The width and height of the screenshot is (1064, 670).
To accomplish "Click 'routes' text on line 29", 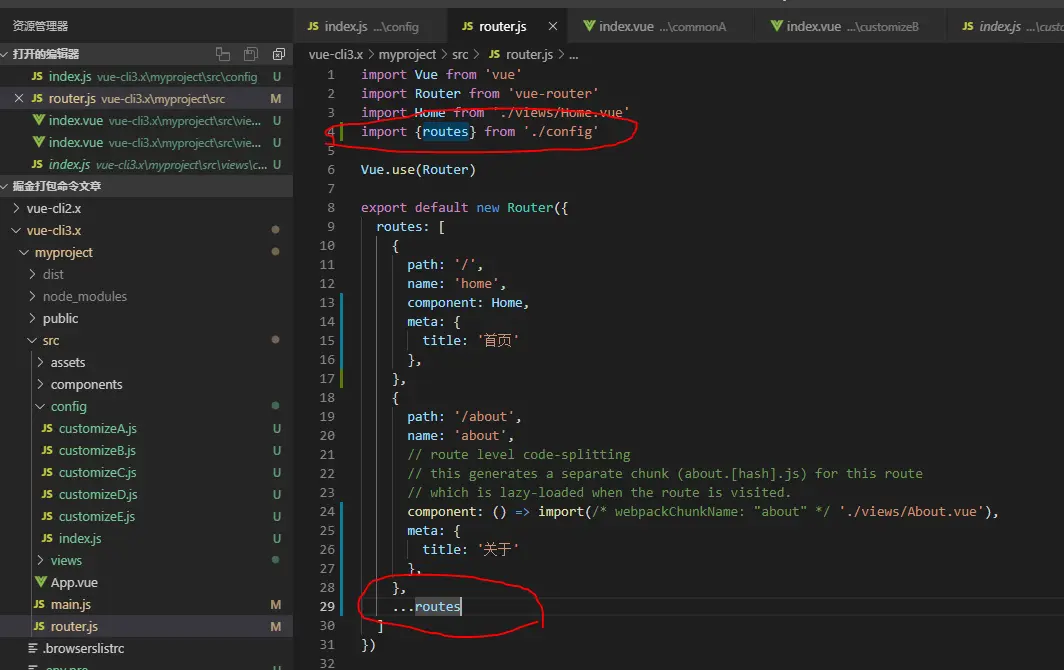I will [438, 606].
